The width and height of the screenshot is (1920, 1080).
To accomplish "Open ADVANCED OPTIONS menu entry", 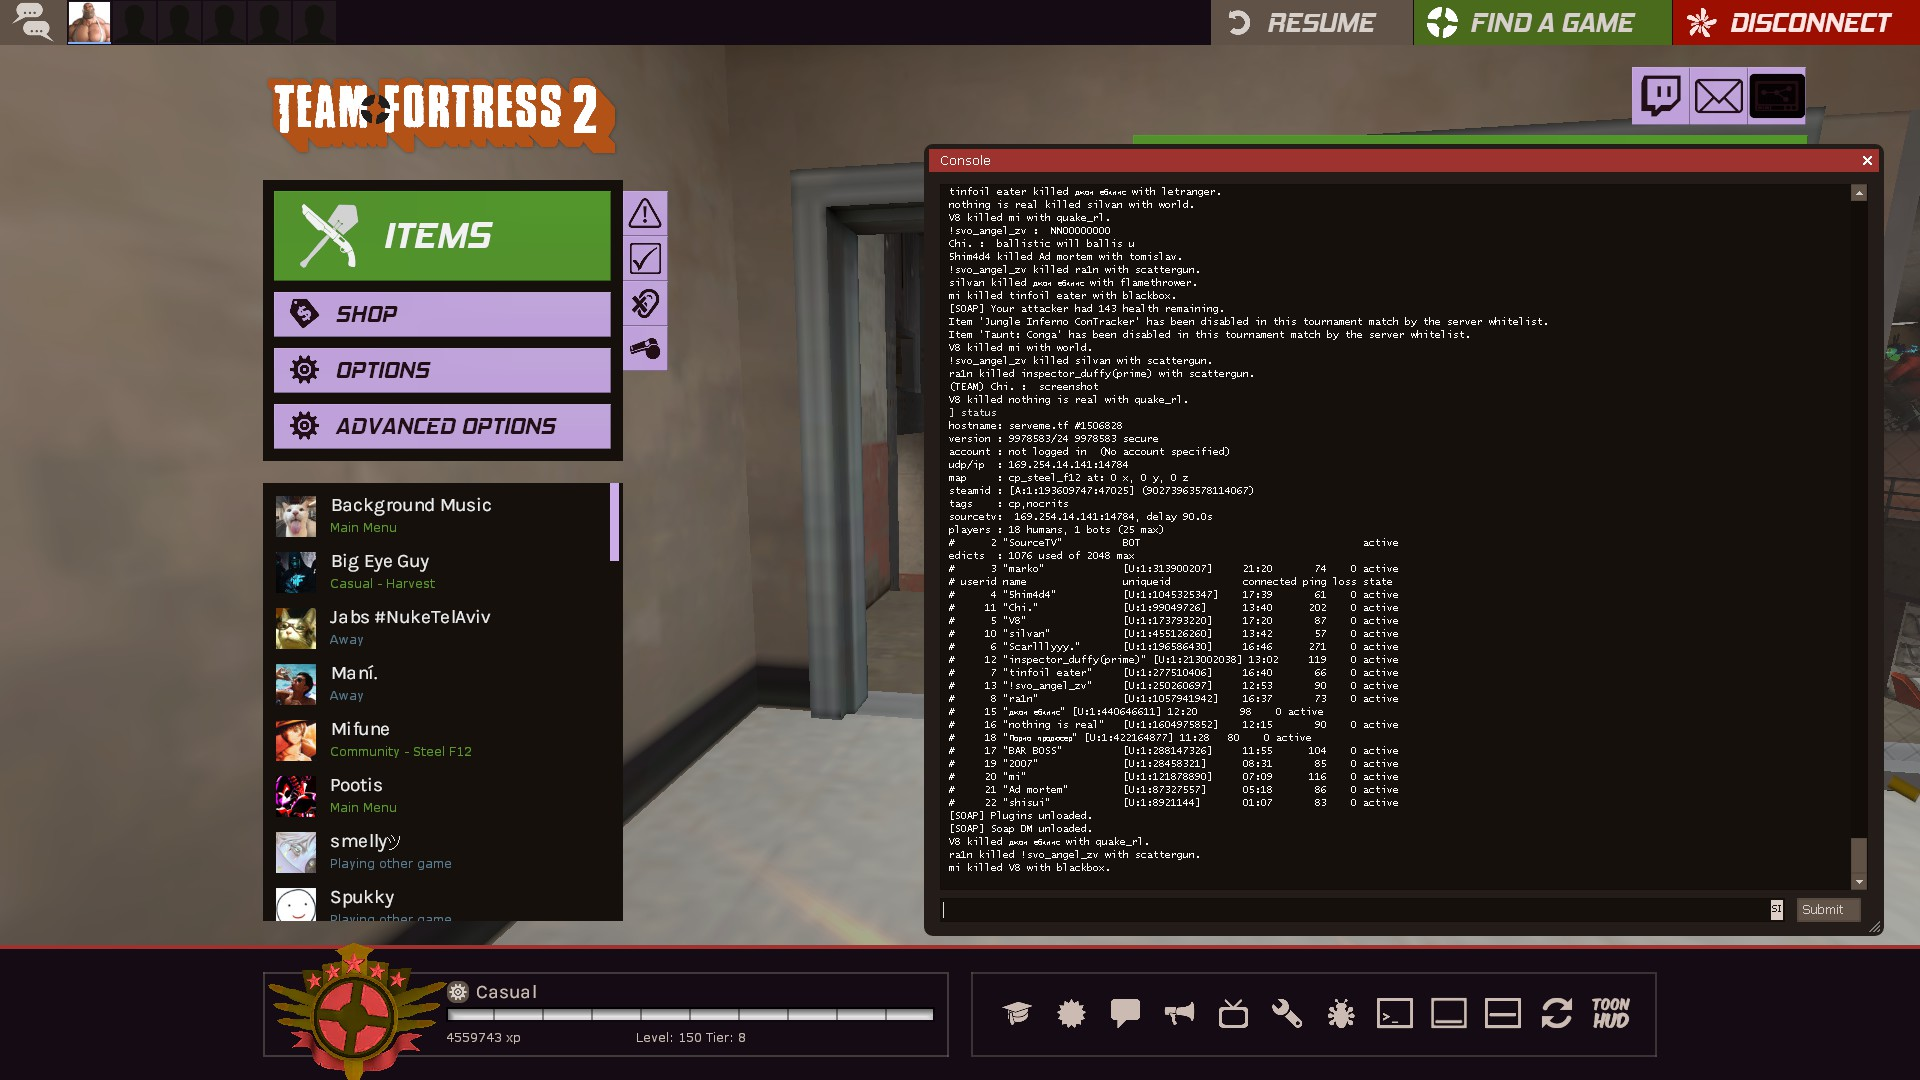I will (x=442, y=426).
